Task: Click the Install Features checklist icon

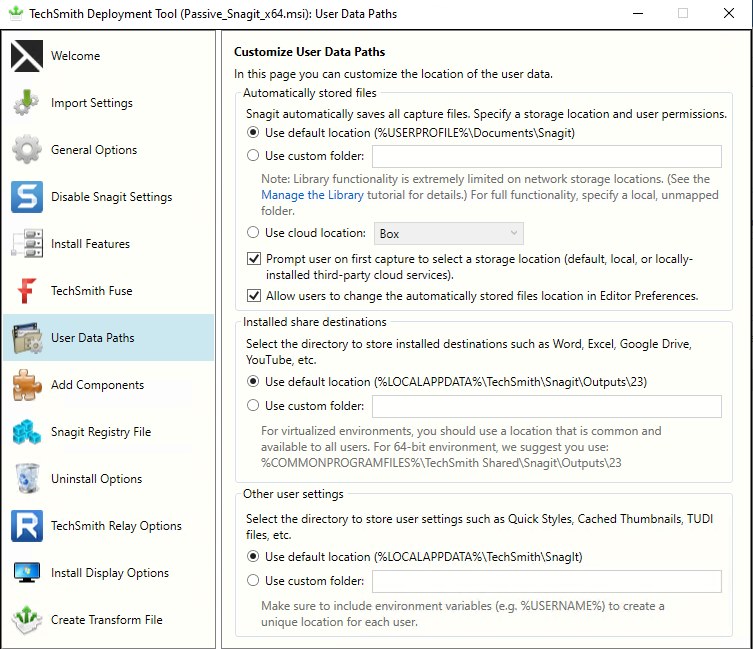Action: click(x=27, y=244)
